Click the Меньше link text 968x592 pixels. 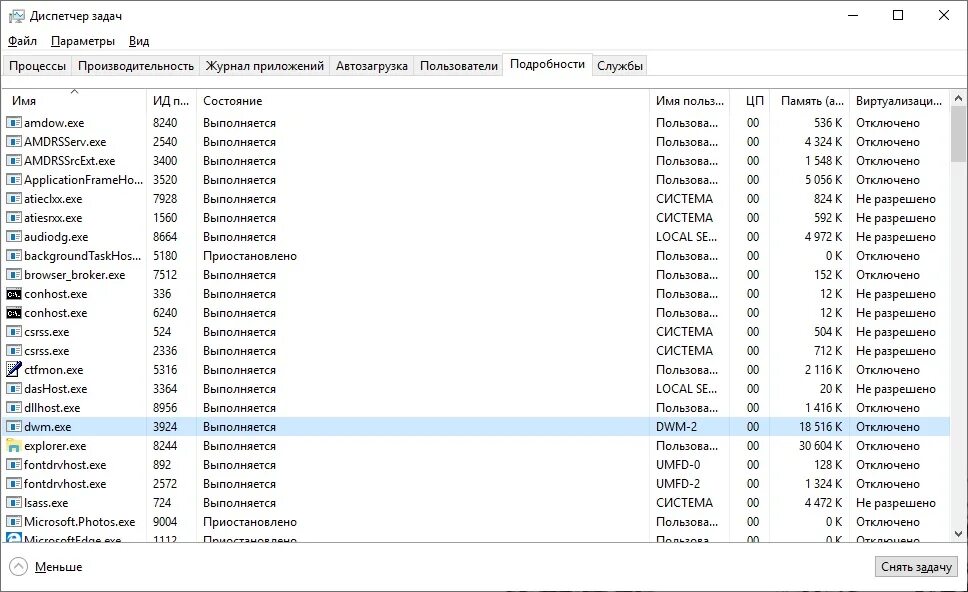[59, 567]
